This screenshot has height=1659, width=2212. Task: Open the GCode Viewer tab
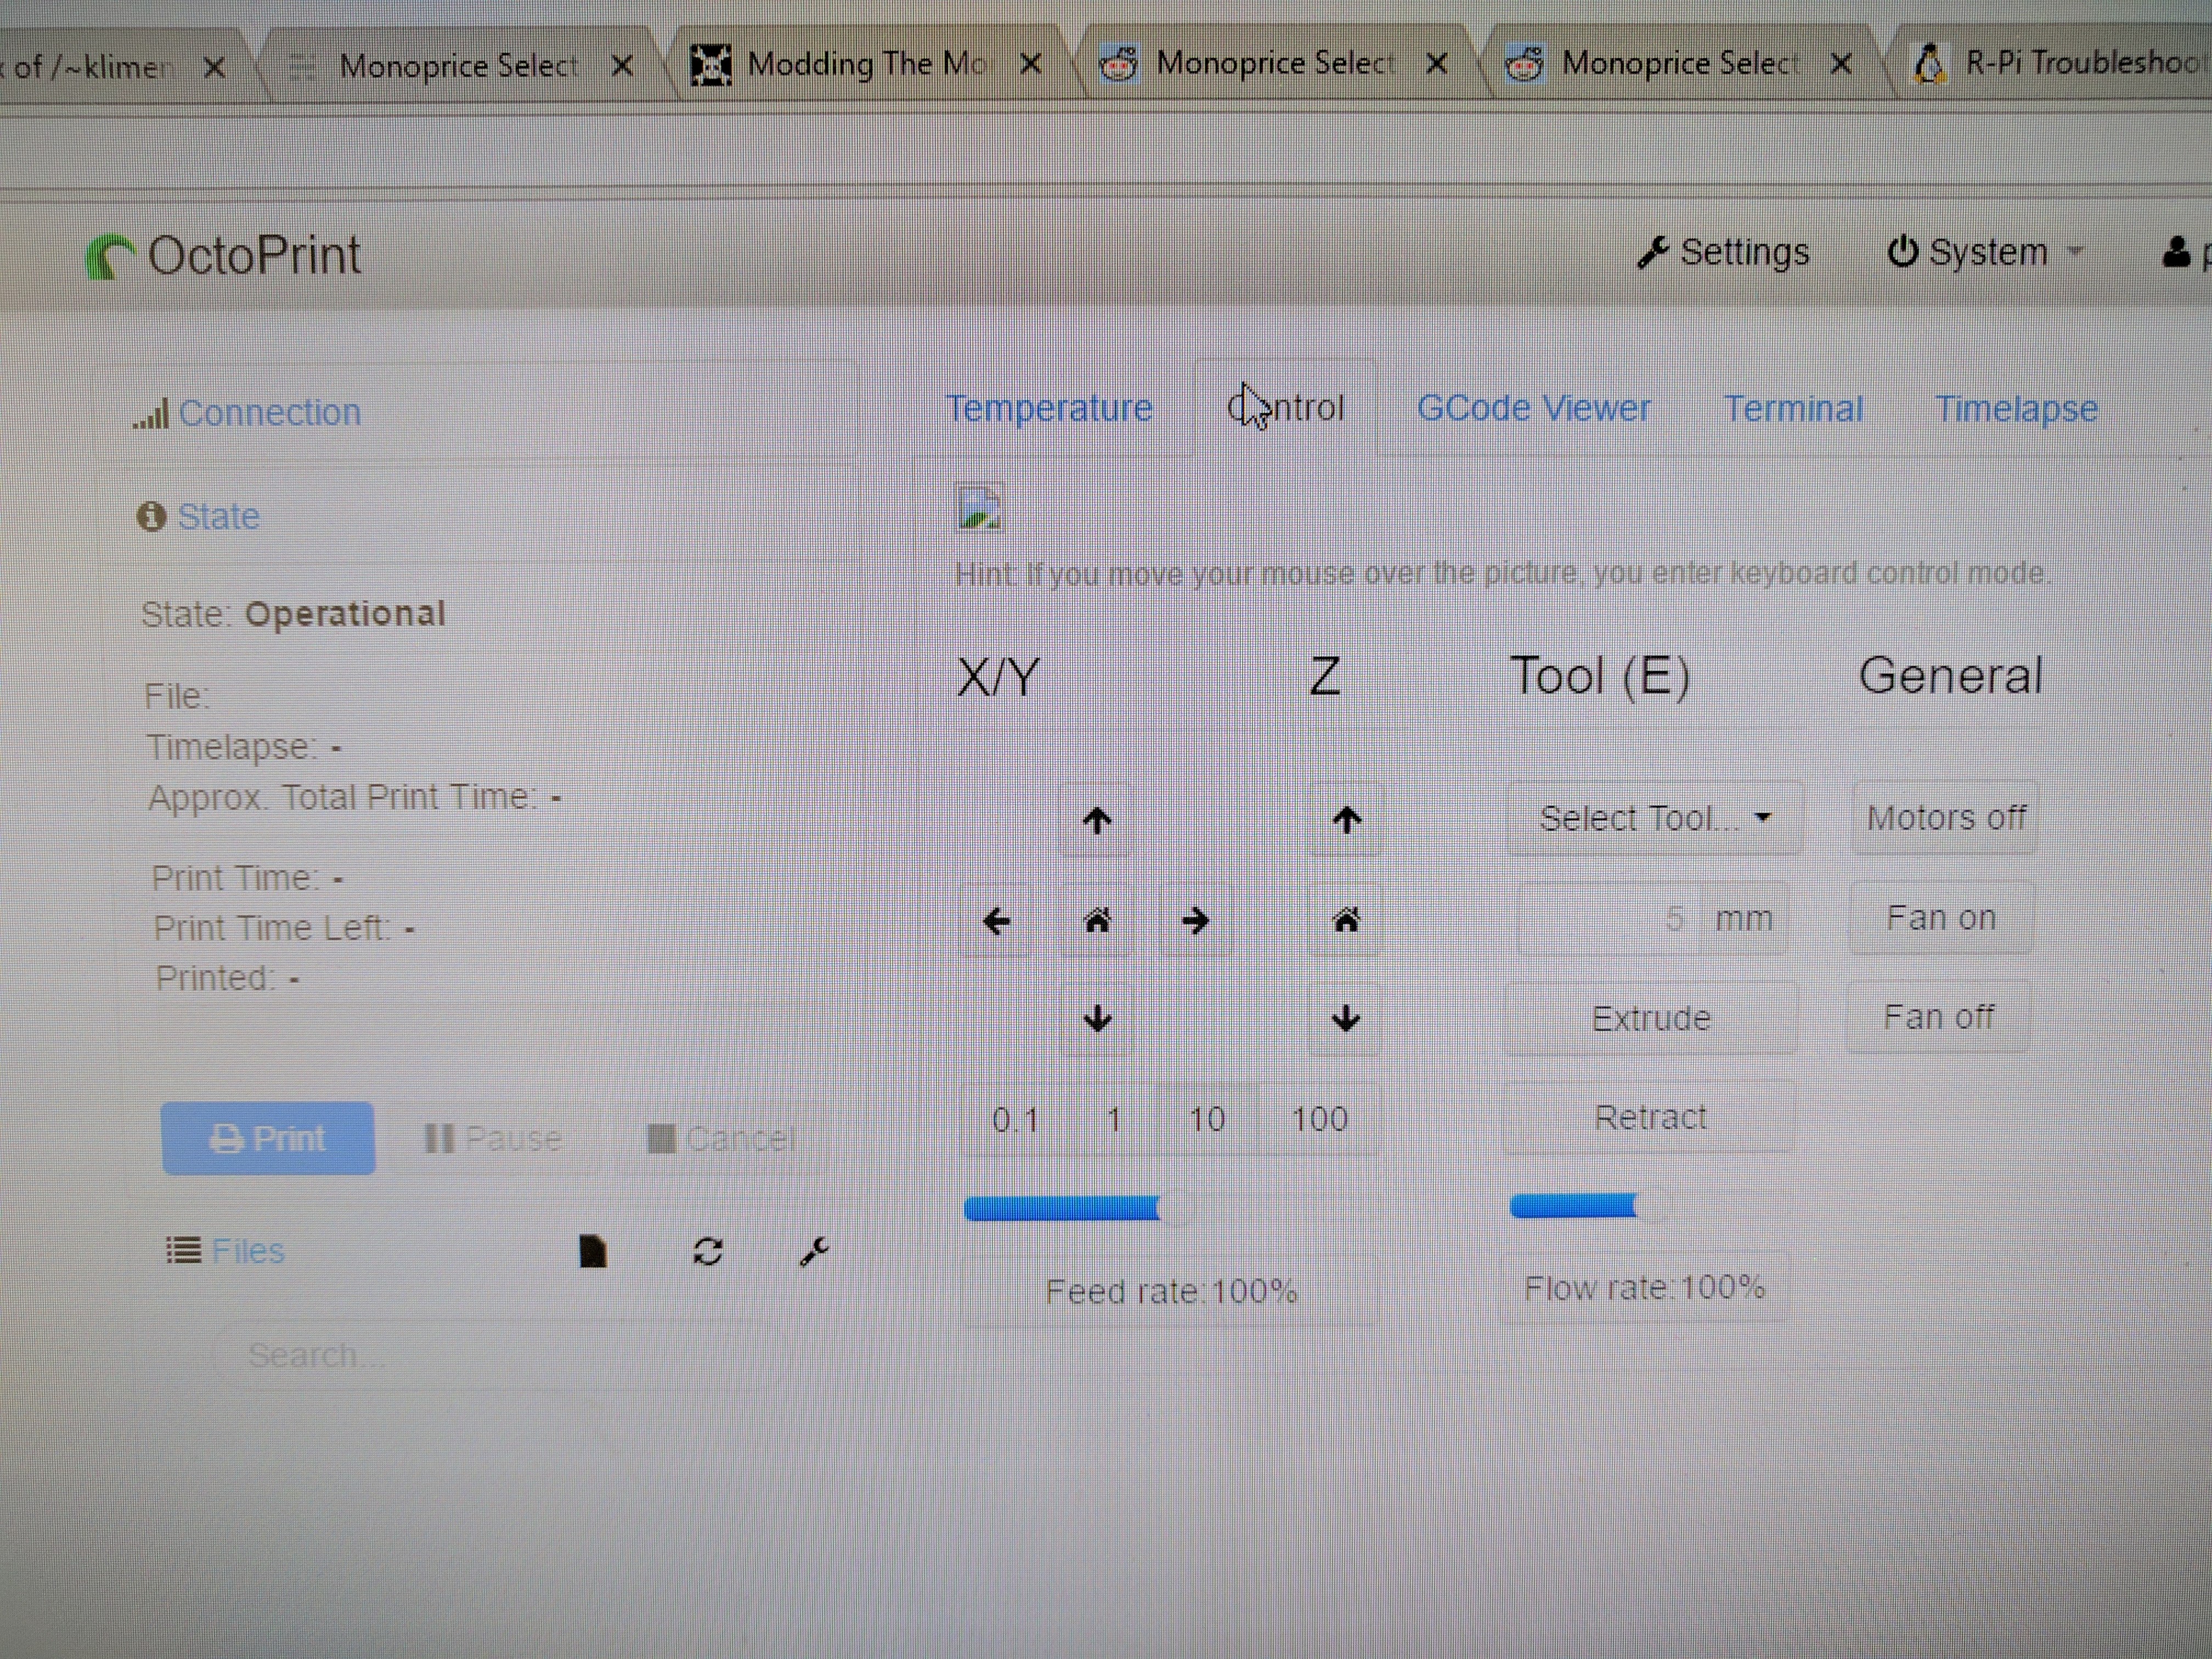pyautogui.click(x=1533, y=408)
